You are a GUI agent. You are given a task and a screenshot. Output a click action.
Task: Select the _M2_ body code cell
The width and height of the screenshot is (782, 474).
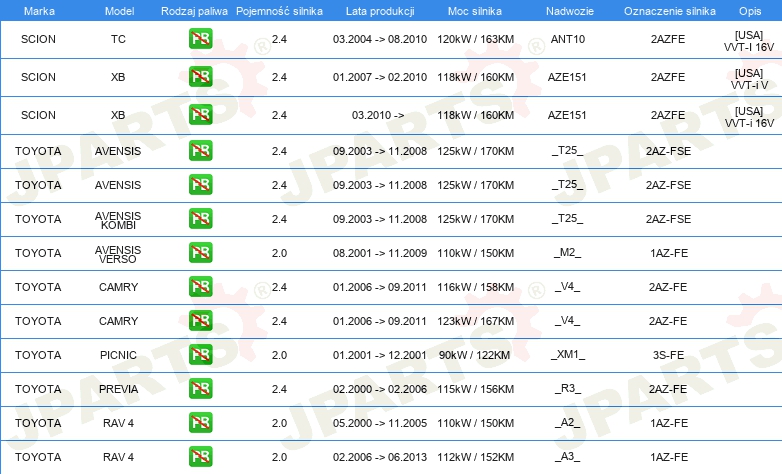(568, 252)
